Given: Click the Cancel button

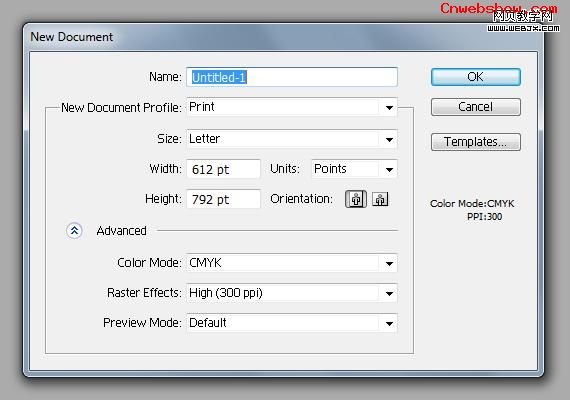Looking at the screenshot, I should point(475,107).
